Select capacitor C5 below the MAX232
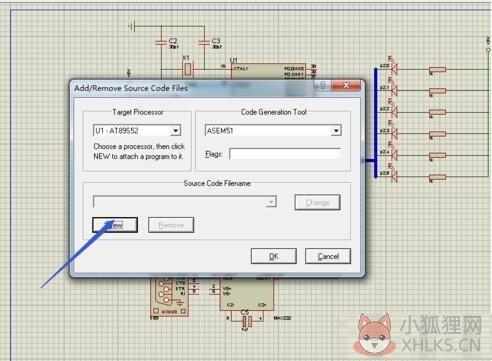 point(246,321)
